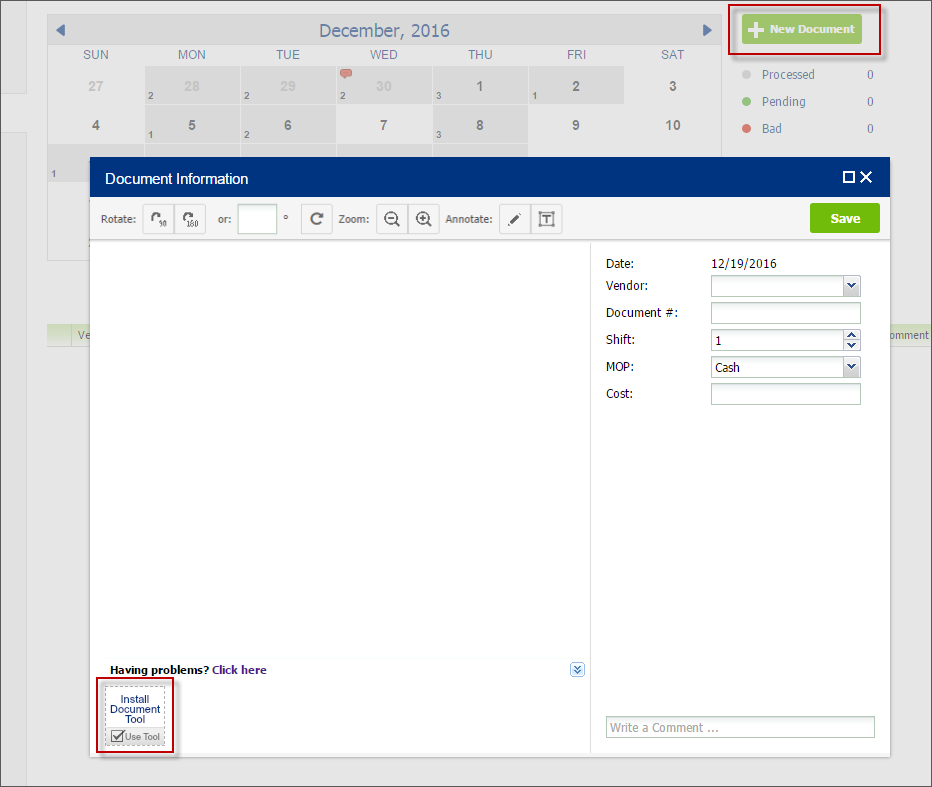Expand the Having problems chevron
The height and width of the screenshot is (787, 932).
click(577, 669)
